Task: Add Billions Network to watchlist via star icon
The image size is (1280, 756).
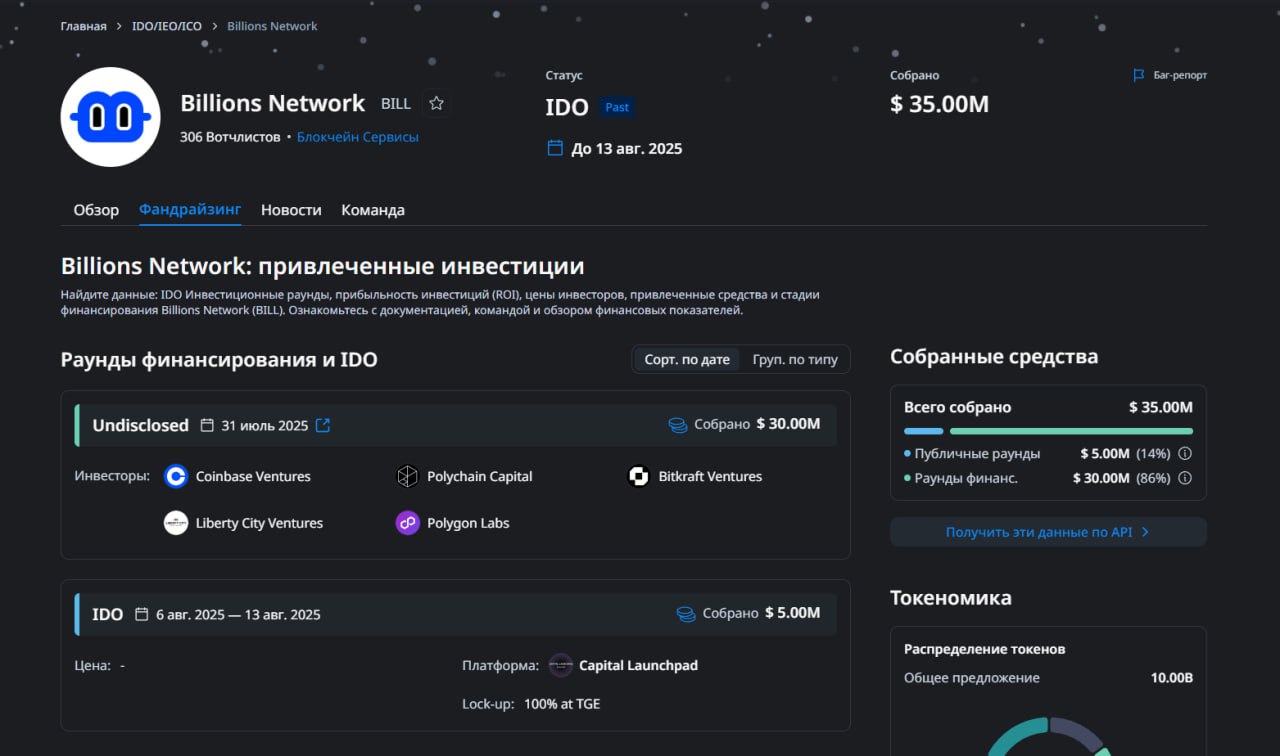Action: (436, 104)
